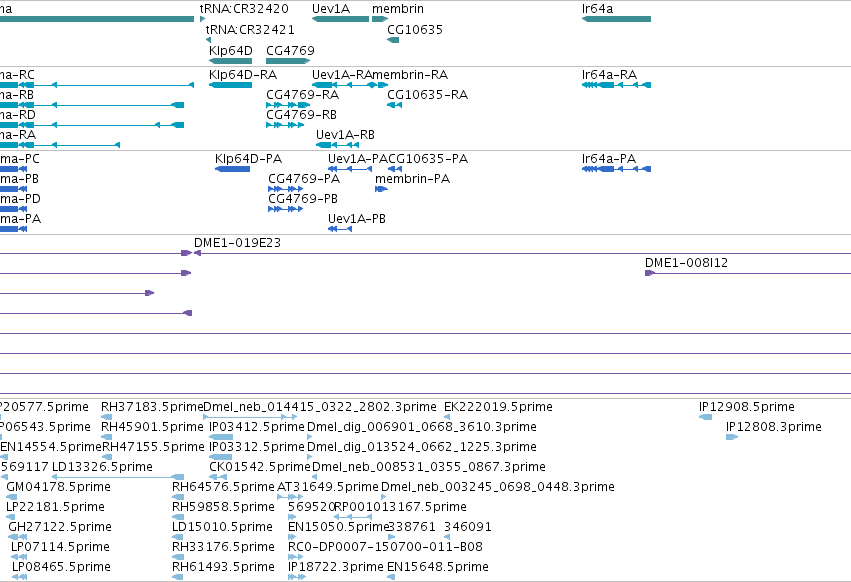The width and height of the screenshot is (851, 582).
Task: Click the EN15648.5prime label
Action: [x=438, y=567]
